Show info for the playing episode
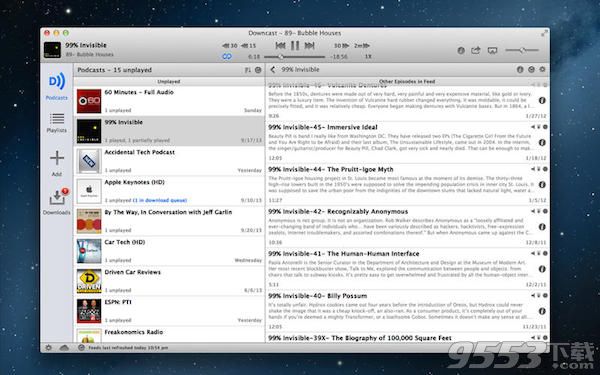Viewport: 600px width, 375px height. (461, 50)
